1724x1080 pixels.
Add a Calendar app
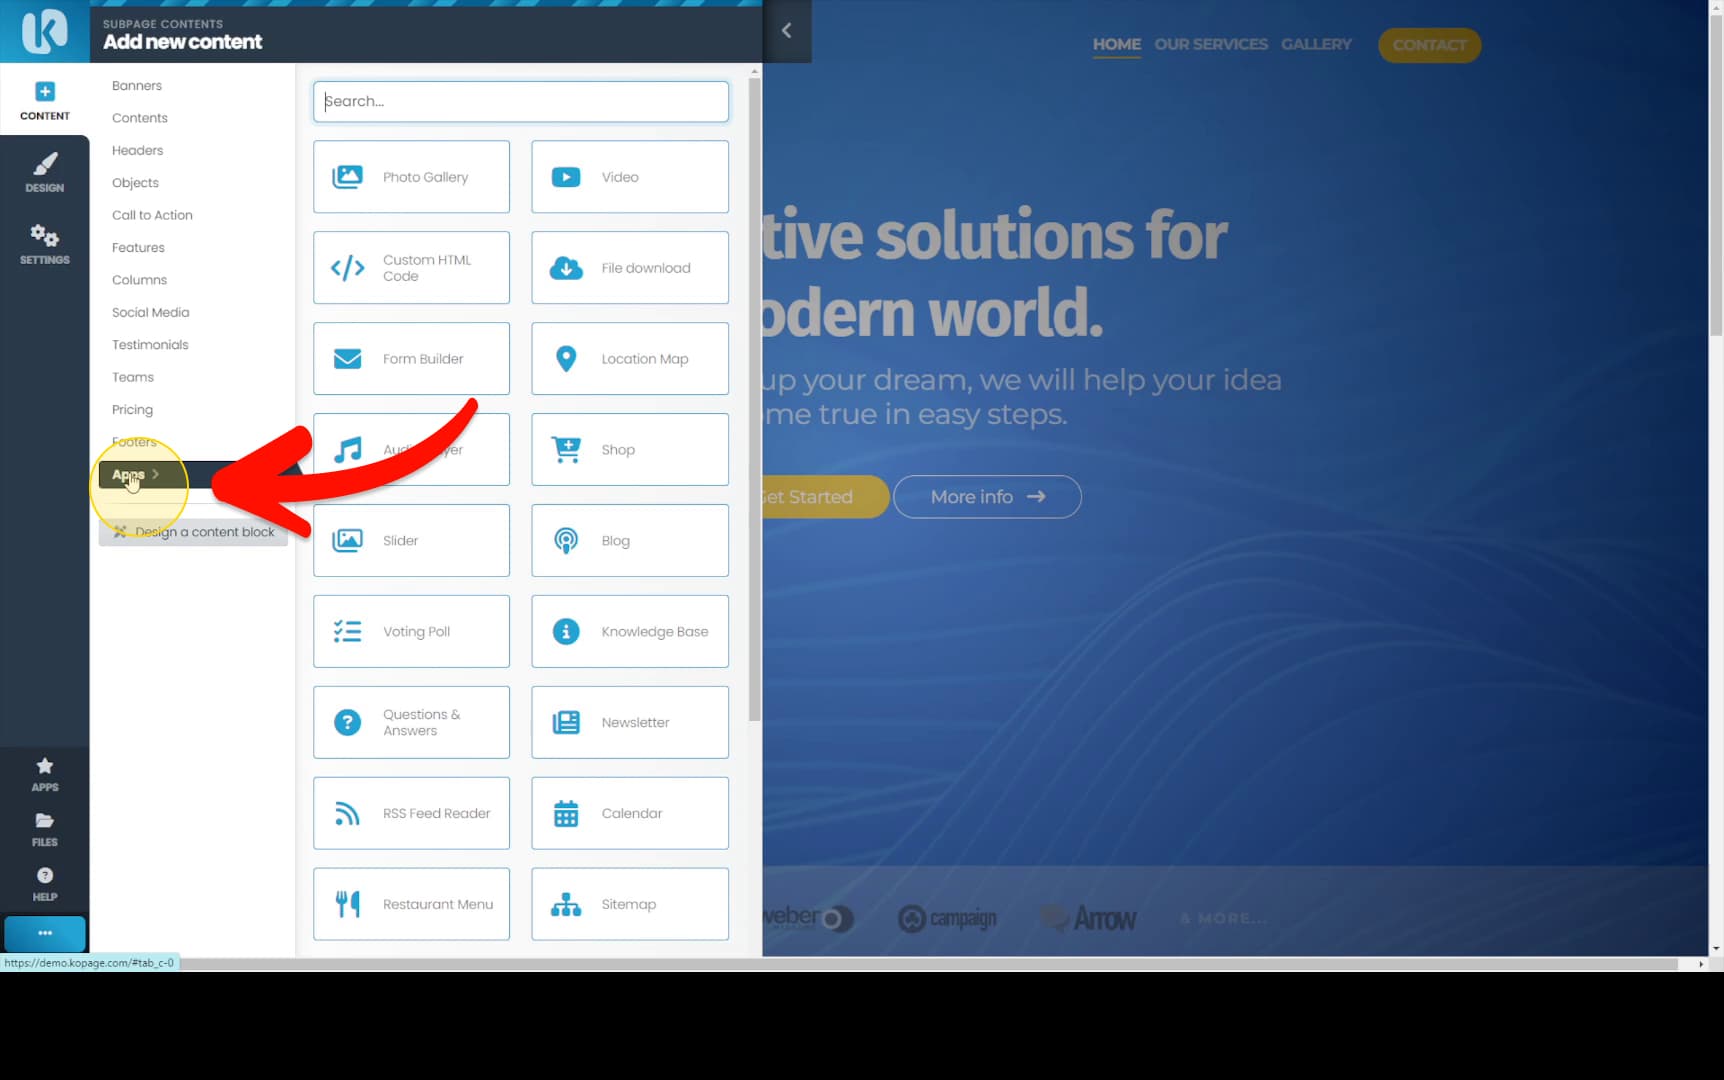click(x=630, y=814)
